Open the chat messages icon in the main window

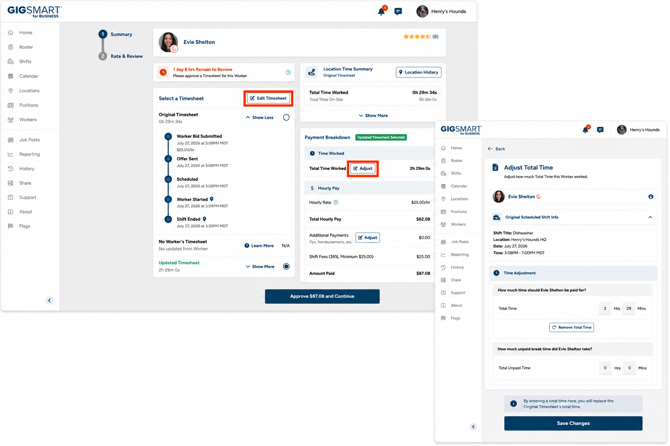pos(398,12)
